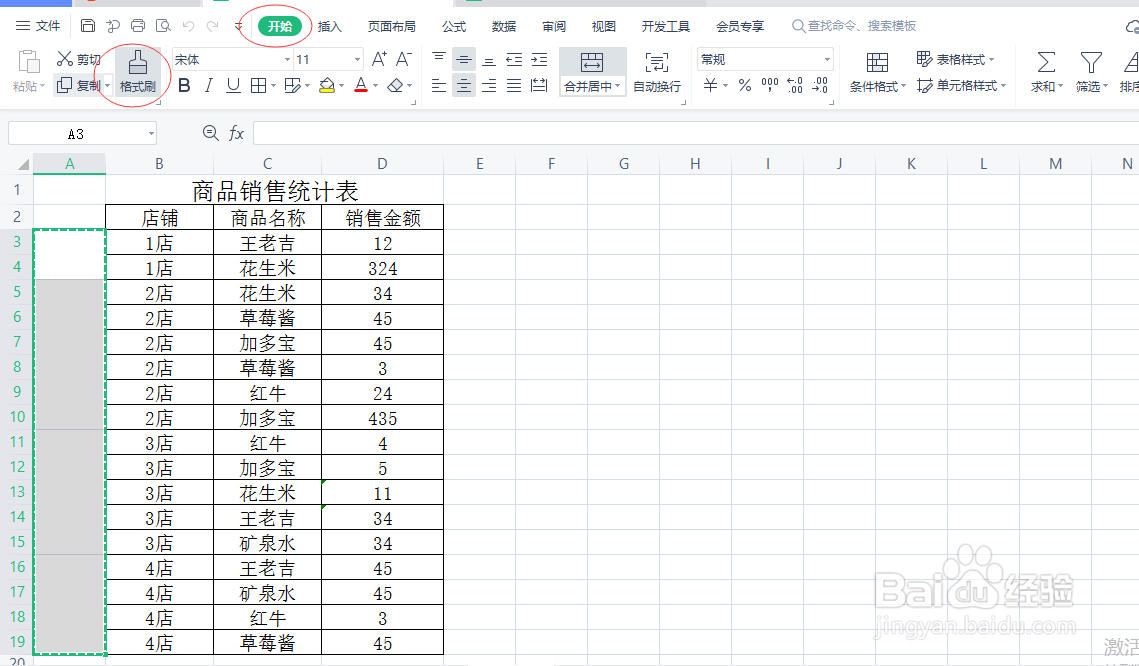This screenshot has width=1139, height=666.
Task: Activate the Format Painter (格式刷) tool
Action: click(x=137, y=71)
